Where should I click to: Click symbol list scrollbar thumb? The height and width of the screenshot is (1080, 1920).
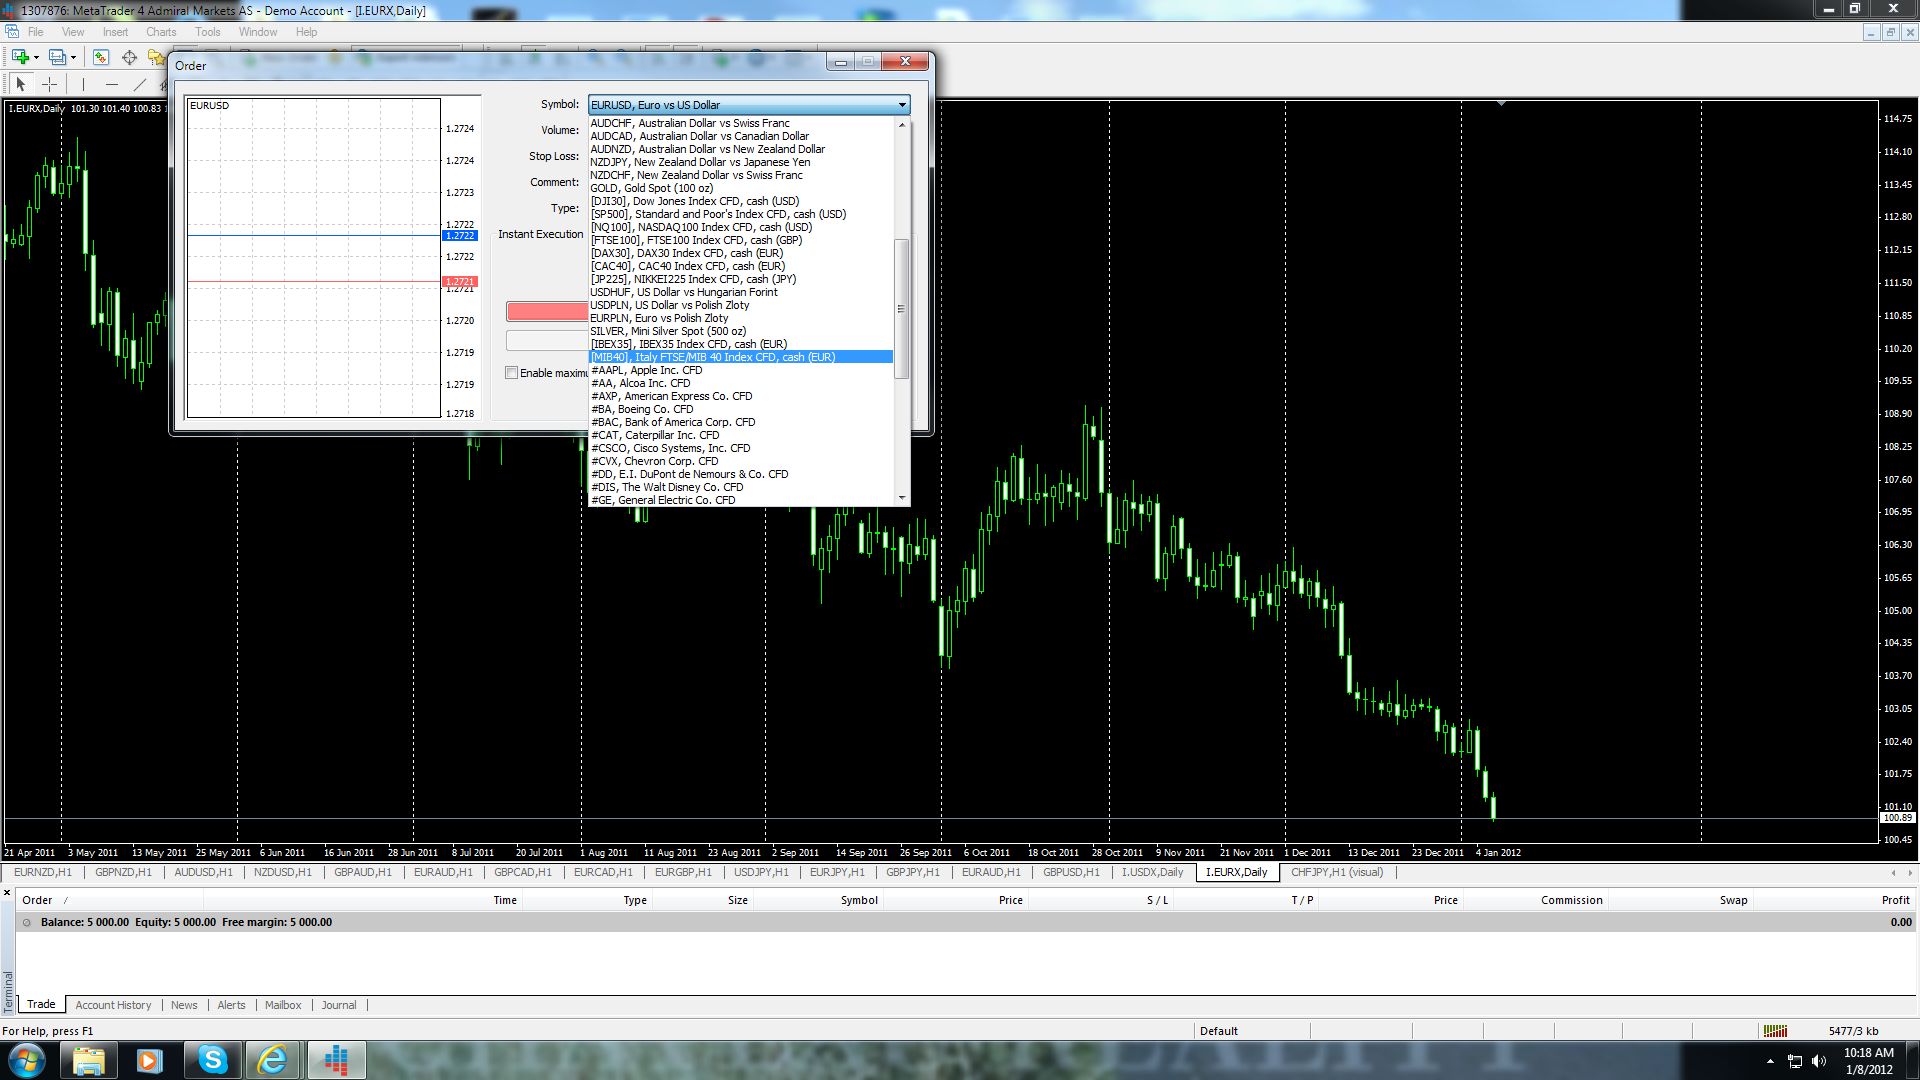point(901,309)
